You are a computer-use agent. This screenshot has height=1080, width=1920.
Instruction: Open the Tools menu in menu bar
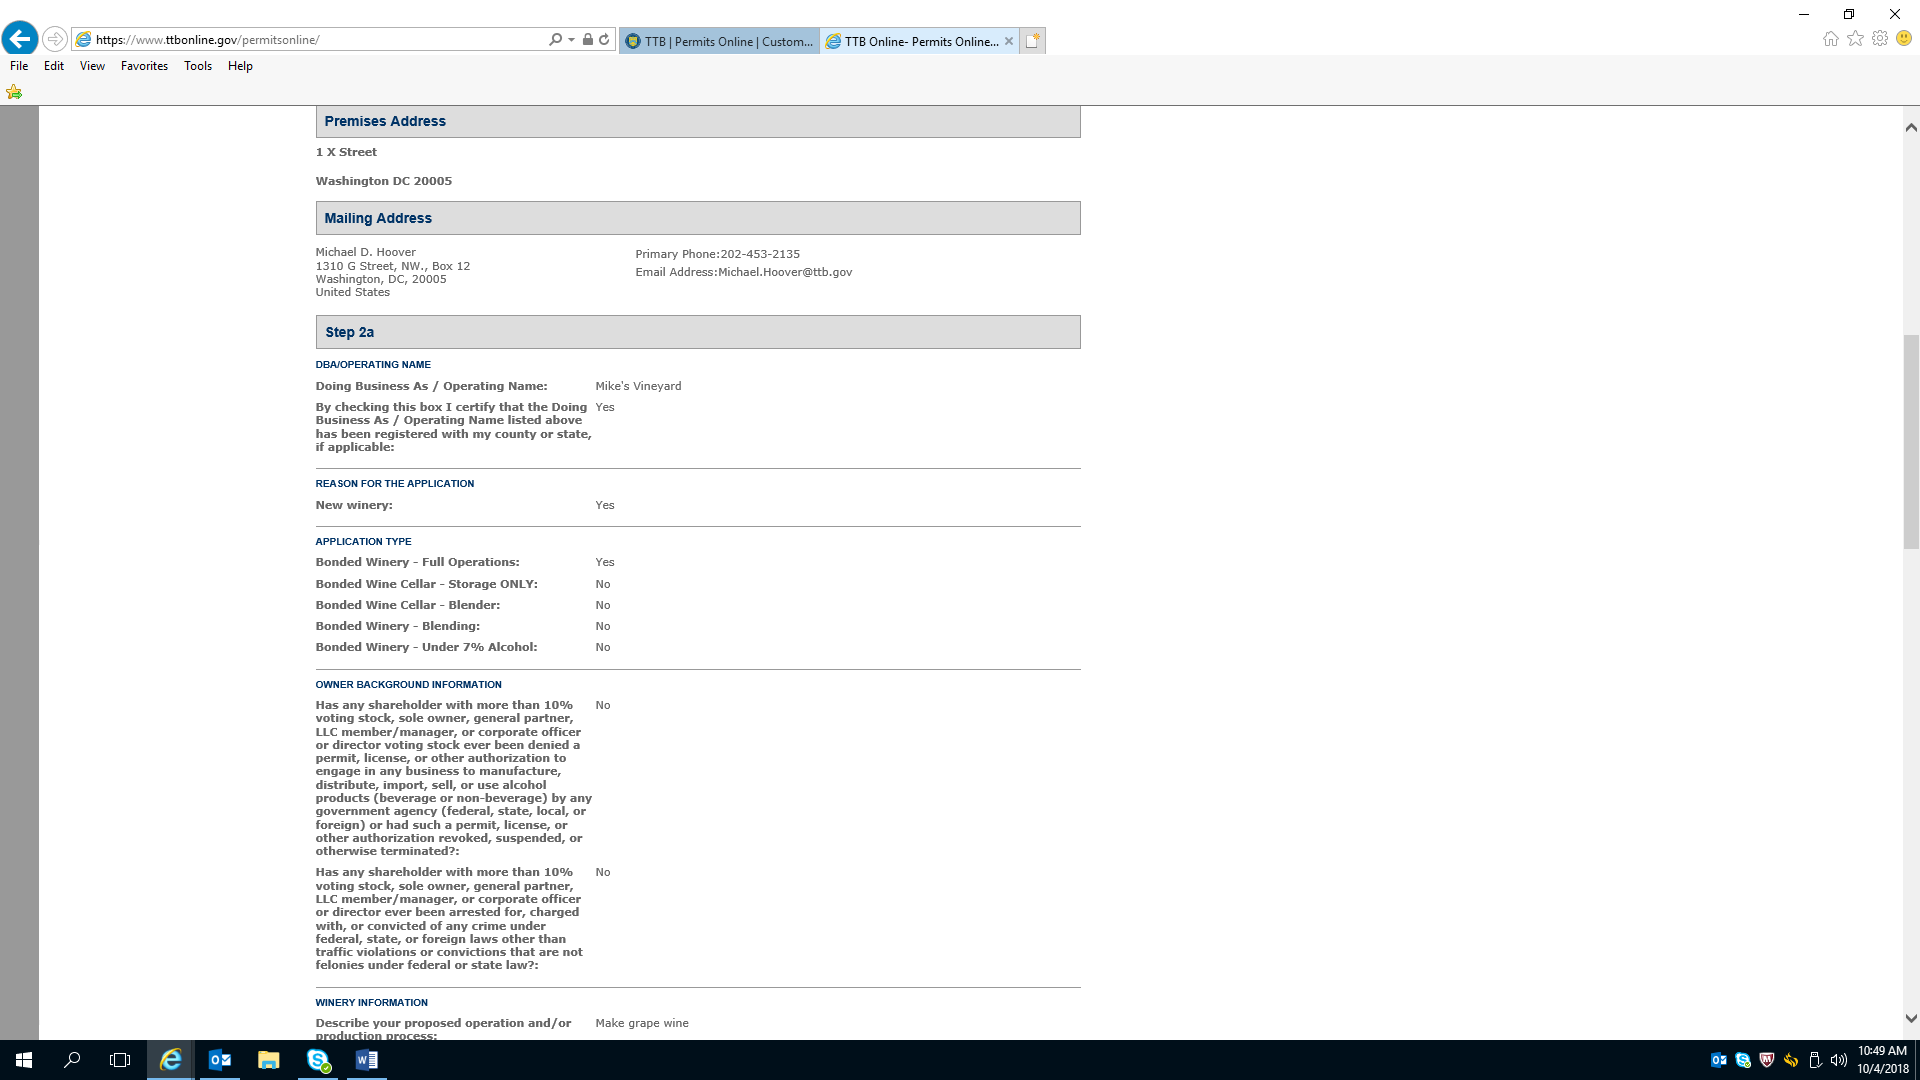click(197, 66)
